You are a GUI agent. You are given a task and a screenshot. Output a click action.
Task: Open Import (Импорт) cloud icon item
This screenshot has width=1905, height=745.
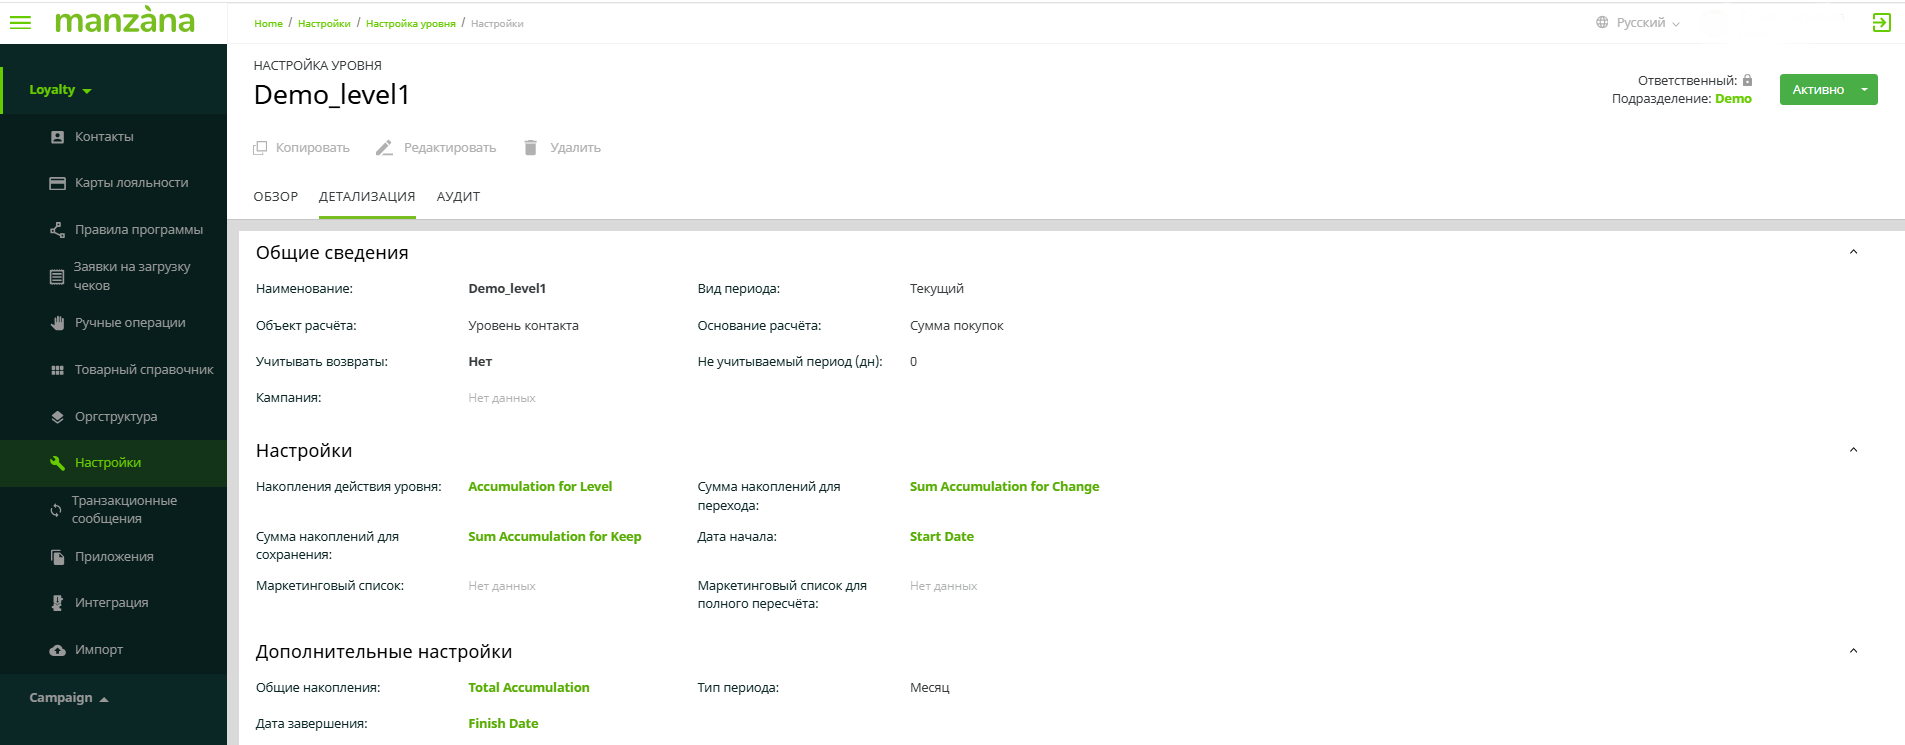[58, 650]
